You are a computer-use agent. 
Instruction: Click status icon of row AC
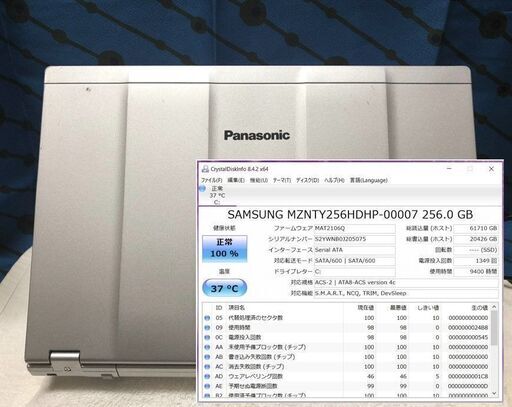tap(207, 367)
